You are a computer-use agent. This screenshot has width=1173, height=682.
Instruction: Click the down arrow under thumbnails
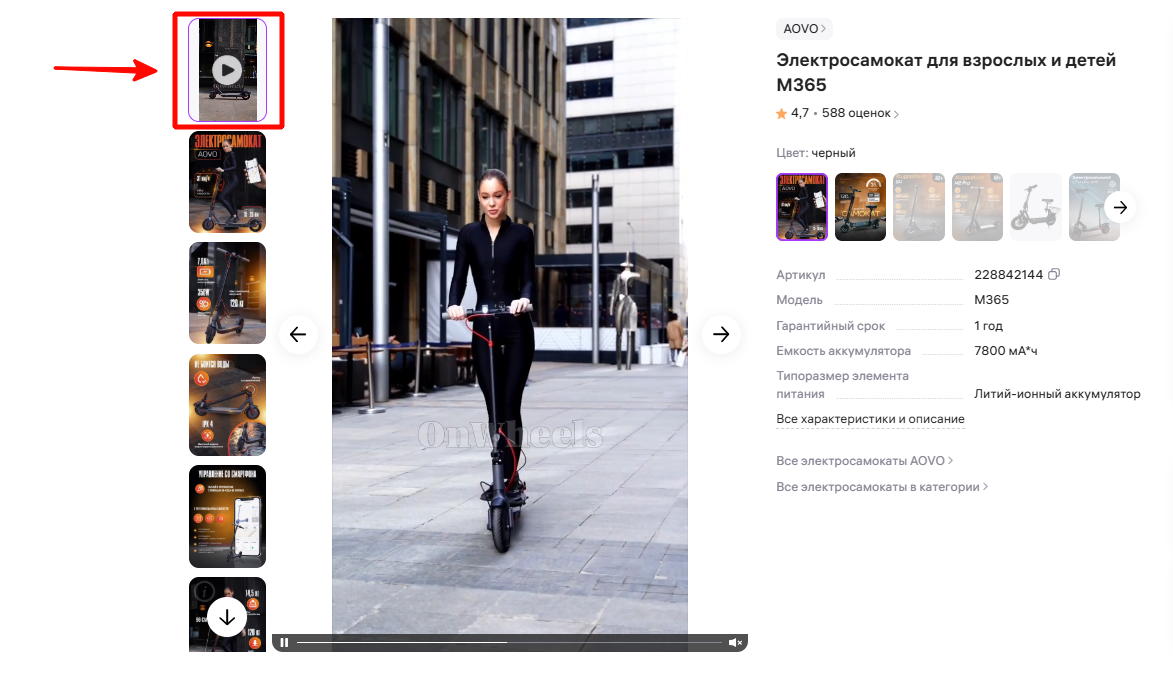click(x=227, y=618)
